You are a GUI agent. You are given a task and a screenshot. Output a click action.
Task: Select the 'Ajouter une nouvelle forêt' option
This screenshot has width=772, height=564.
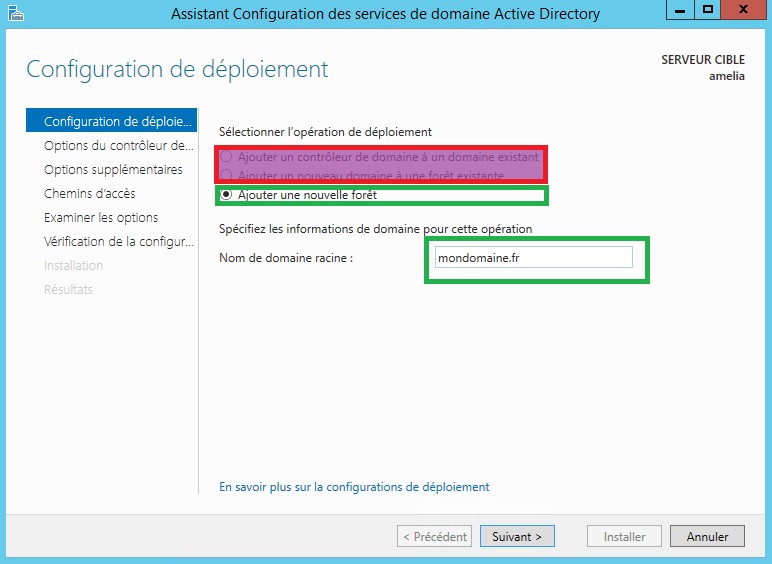[x=226, y=194]
